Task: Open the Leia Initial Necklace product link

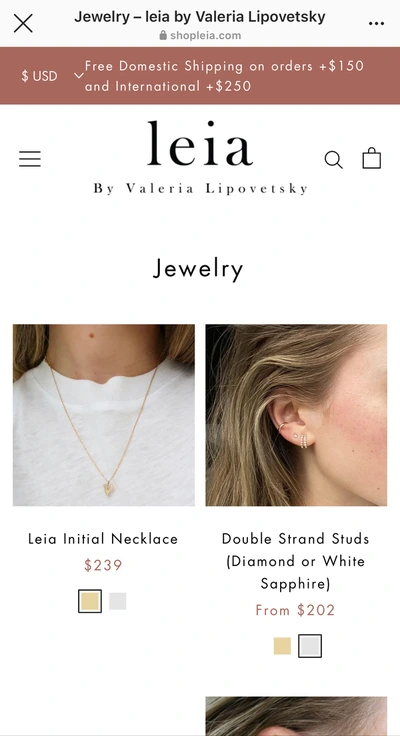Action: point(103,538)
